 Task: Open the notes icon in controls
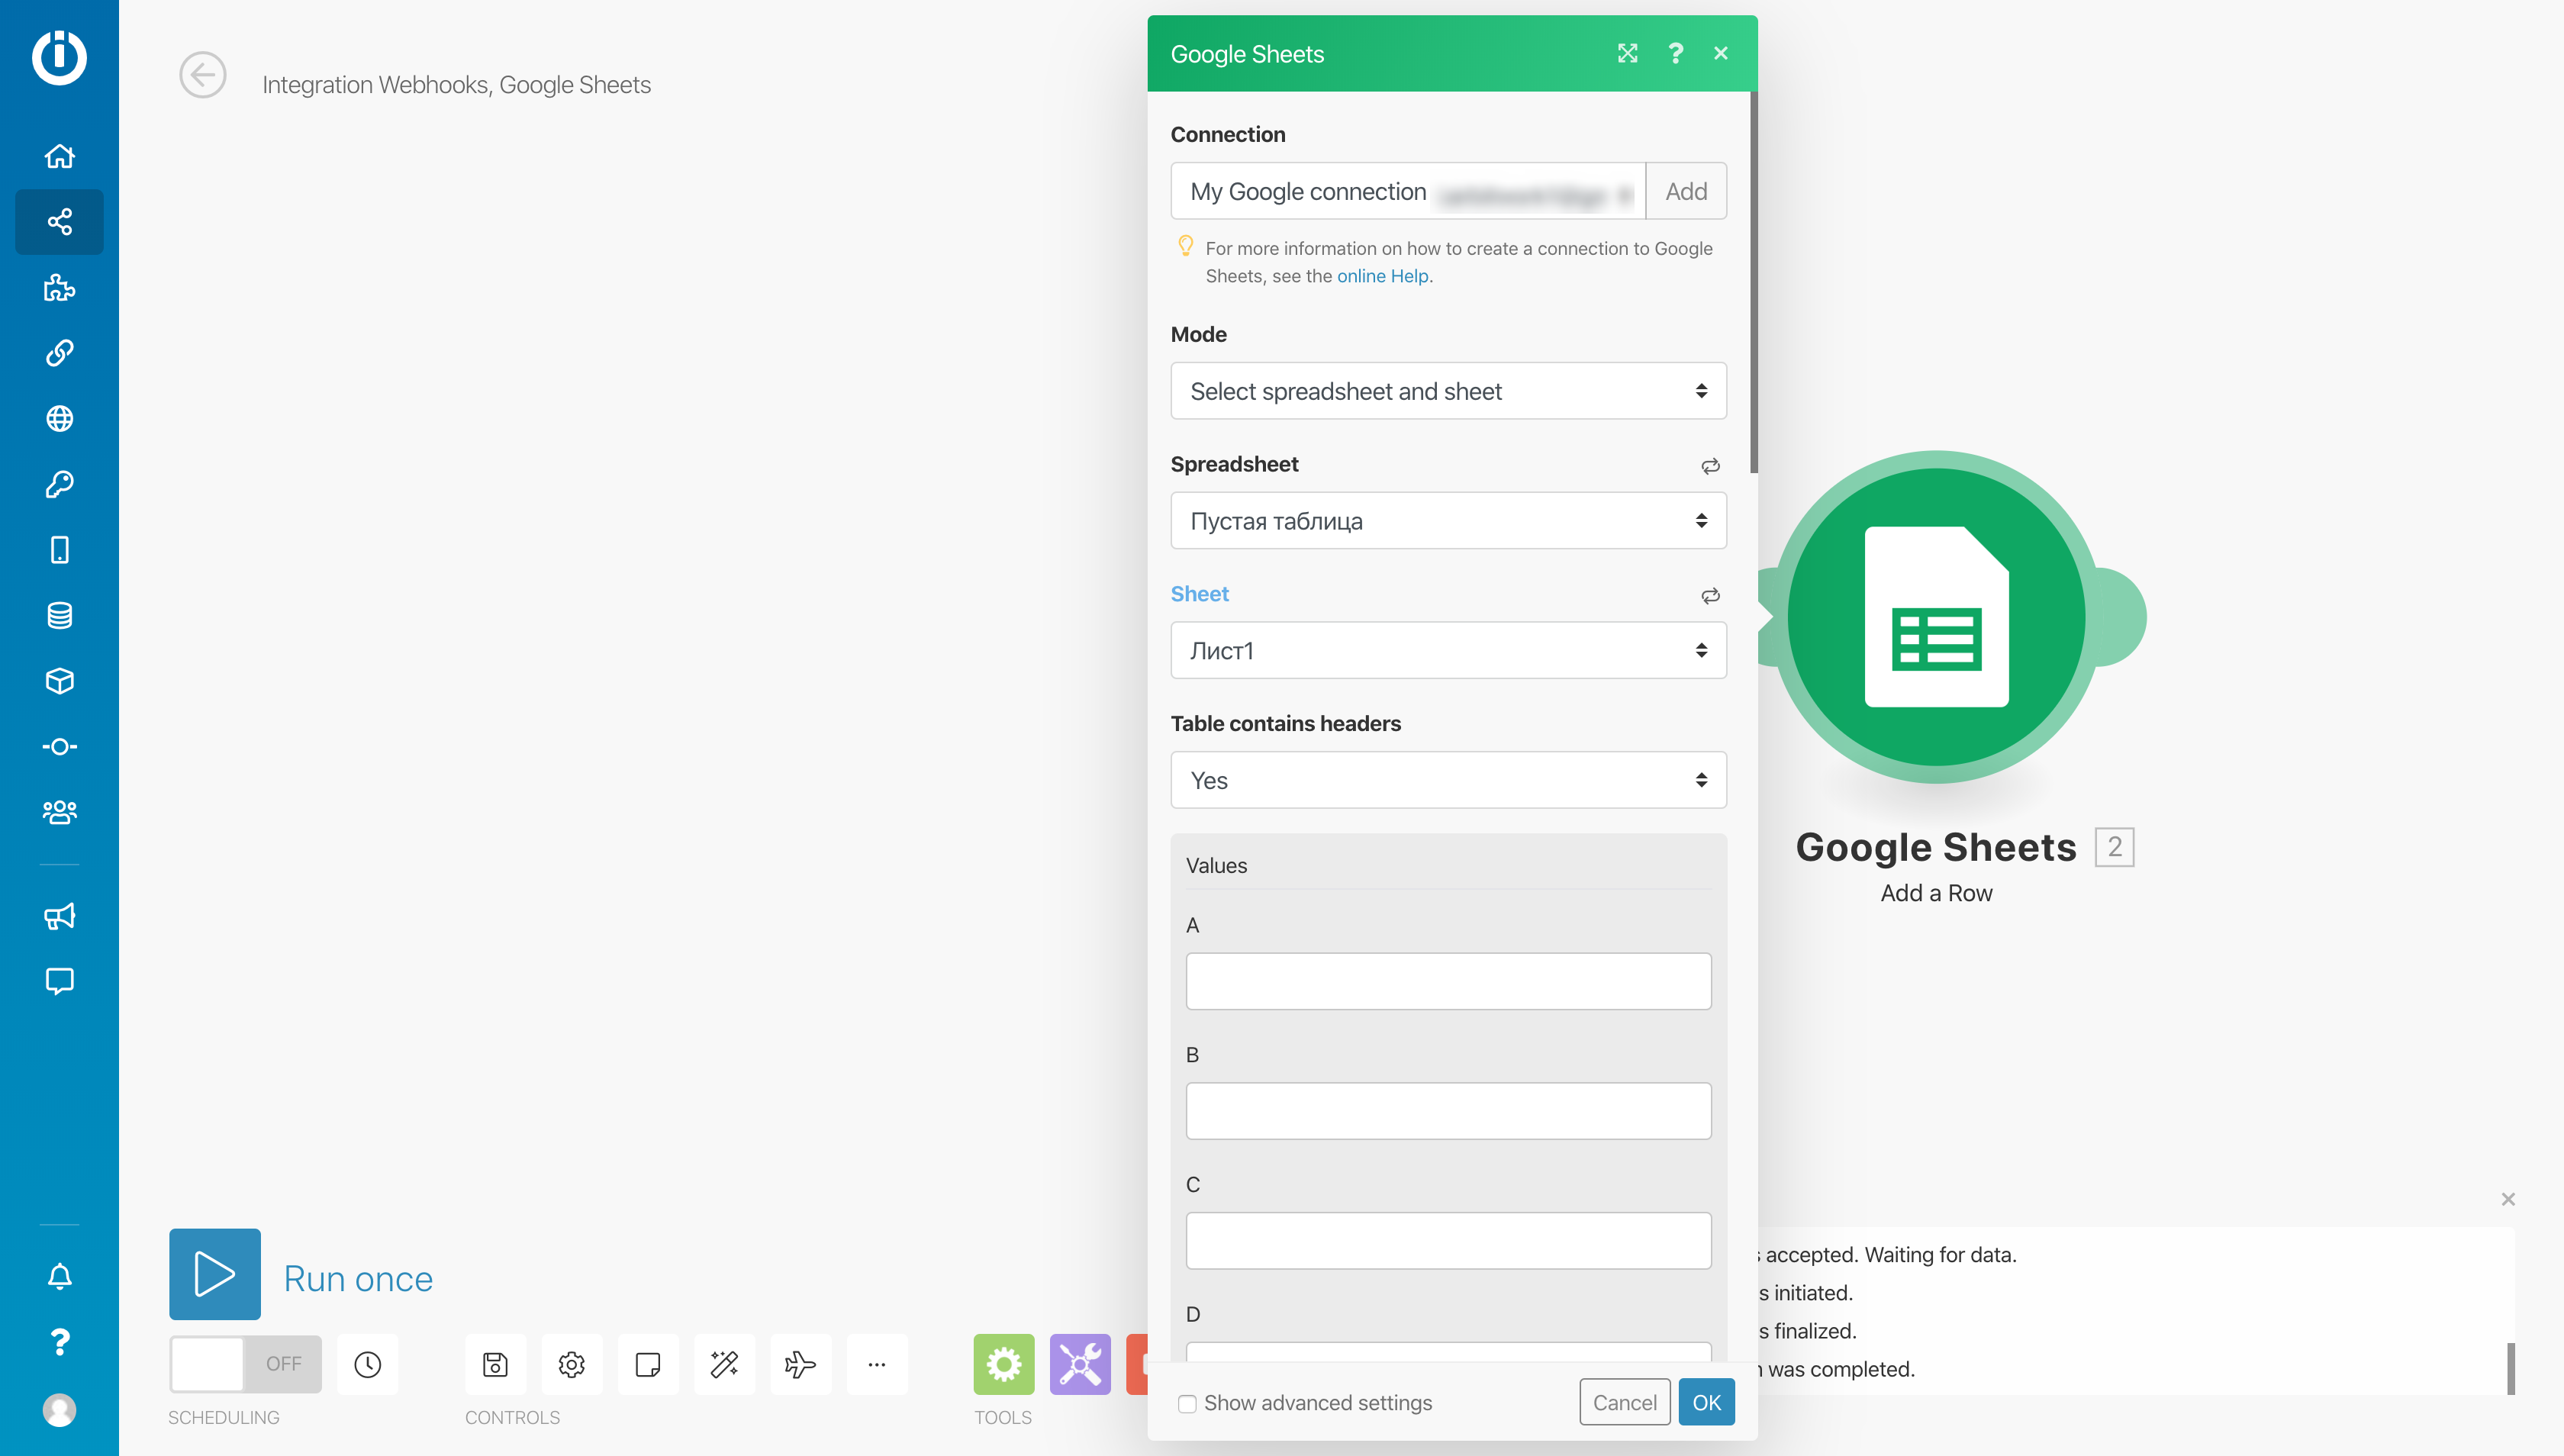[x=647, y=1364]
